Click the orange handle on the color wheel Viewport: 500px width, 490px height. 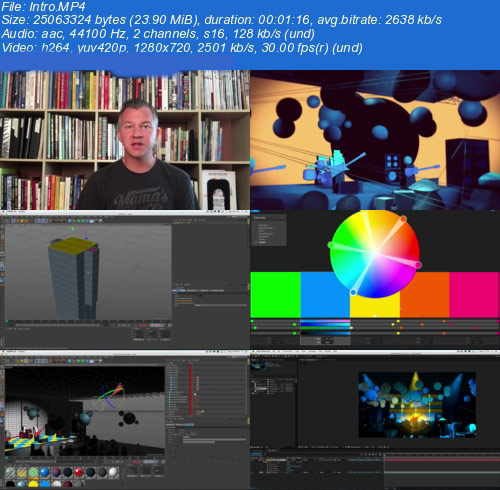403,219
